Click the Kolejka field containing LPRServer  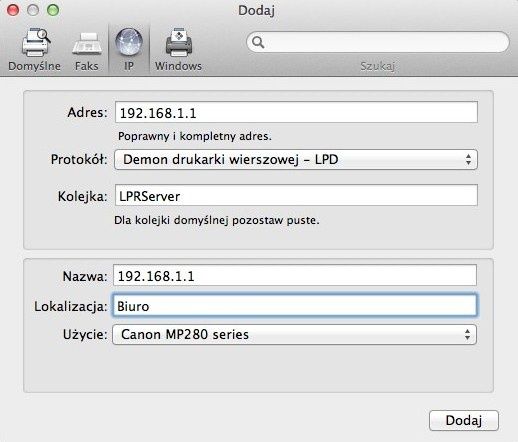[x=296, y=195]
